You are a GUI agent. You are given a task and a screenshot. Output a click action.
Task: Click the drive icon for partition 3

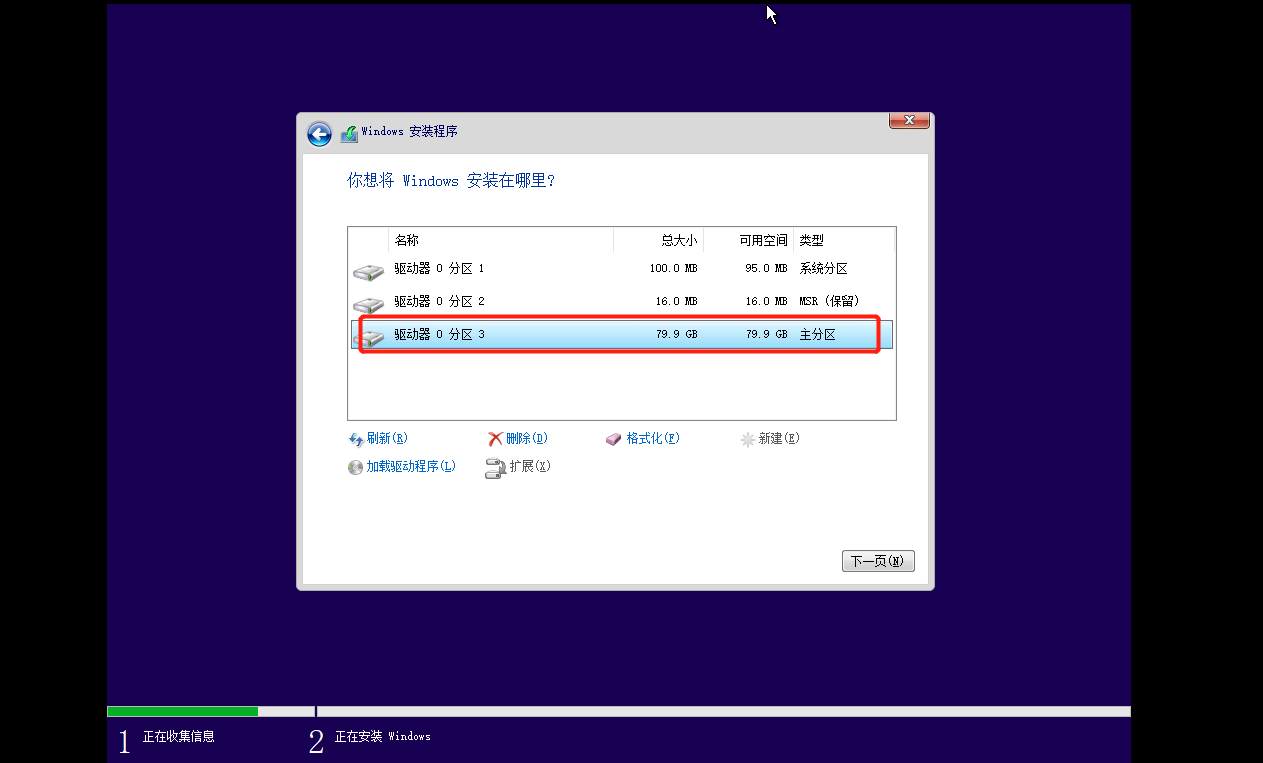368,337
